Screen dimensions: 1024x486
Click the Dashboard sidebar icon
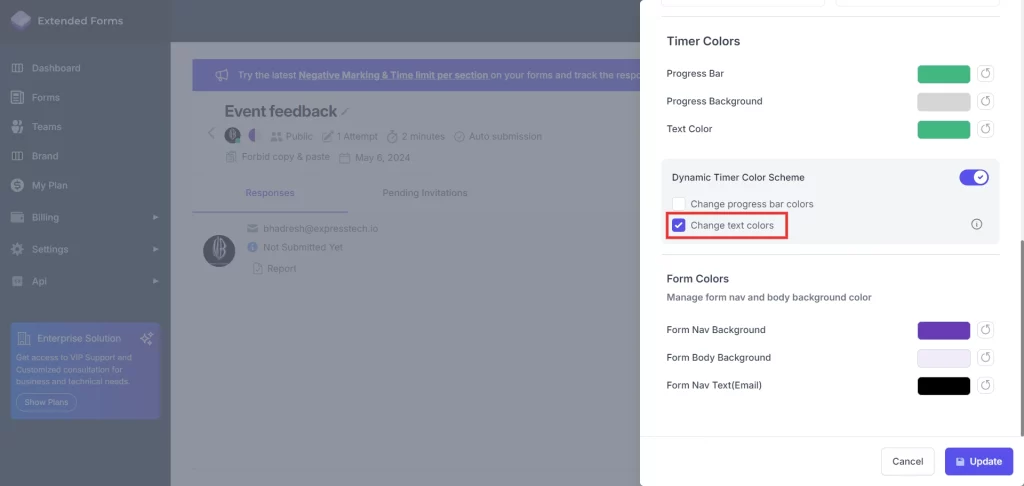18,68
